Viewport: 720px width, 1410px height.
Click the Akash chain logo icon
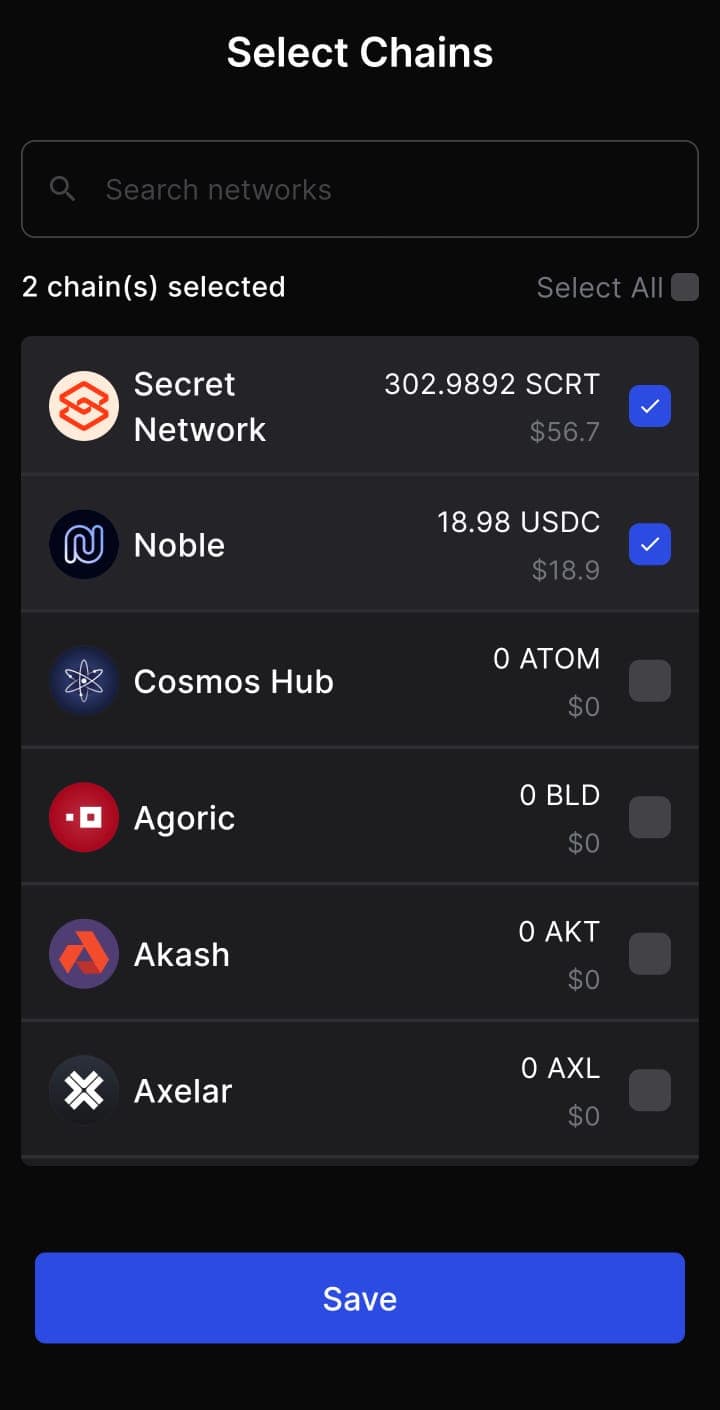84,954
